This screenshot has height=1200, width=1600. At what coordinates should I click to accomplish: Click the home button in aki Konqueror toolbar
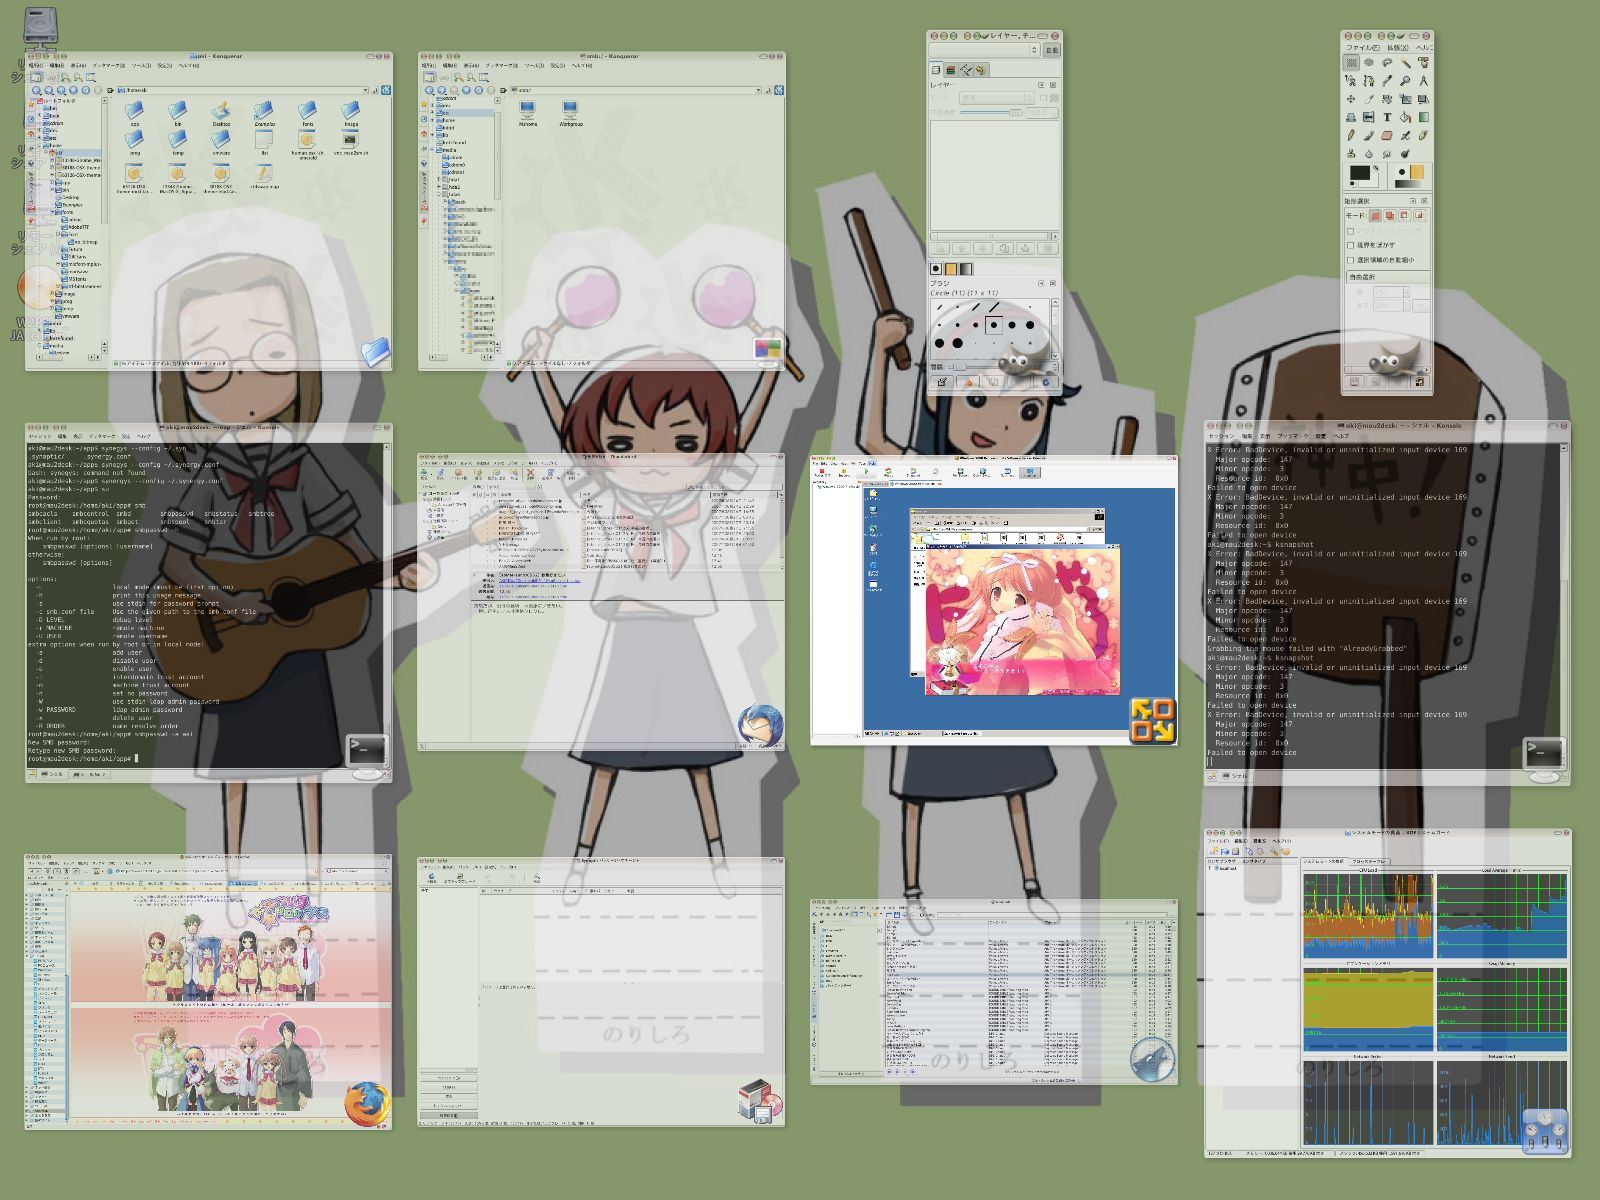[73, 90]
